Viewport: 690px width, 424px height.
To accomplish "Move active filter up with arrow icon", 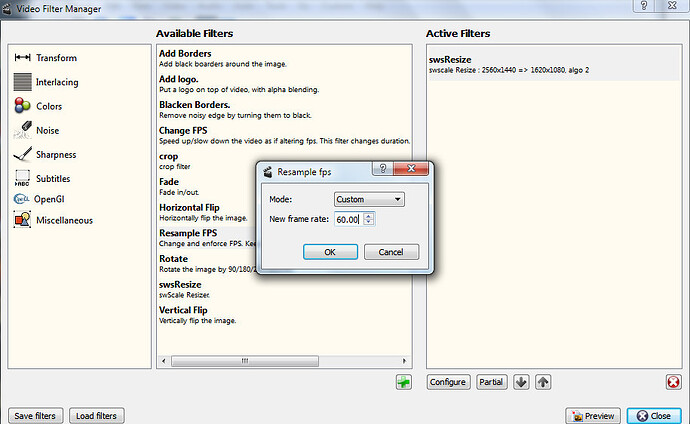I will [x=543, y=382].
